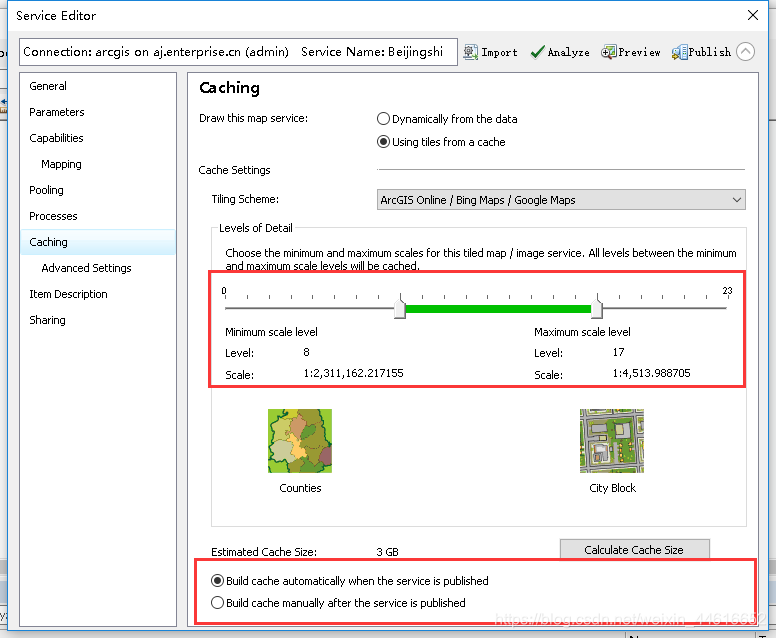Click the Counties thumbnail image

coord(300,441)
